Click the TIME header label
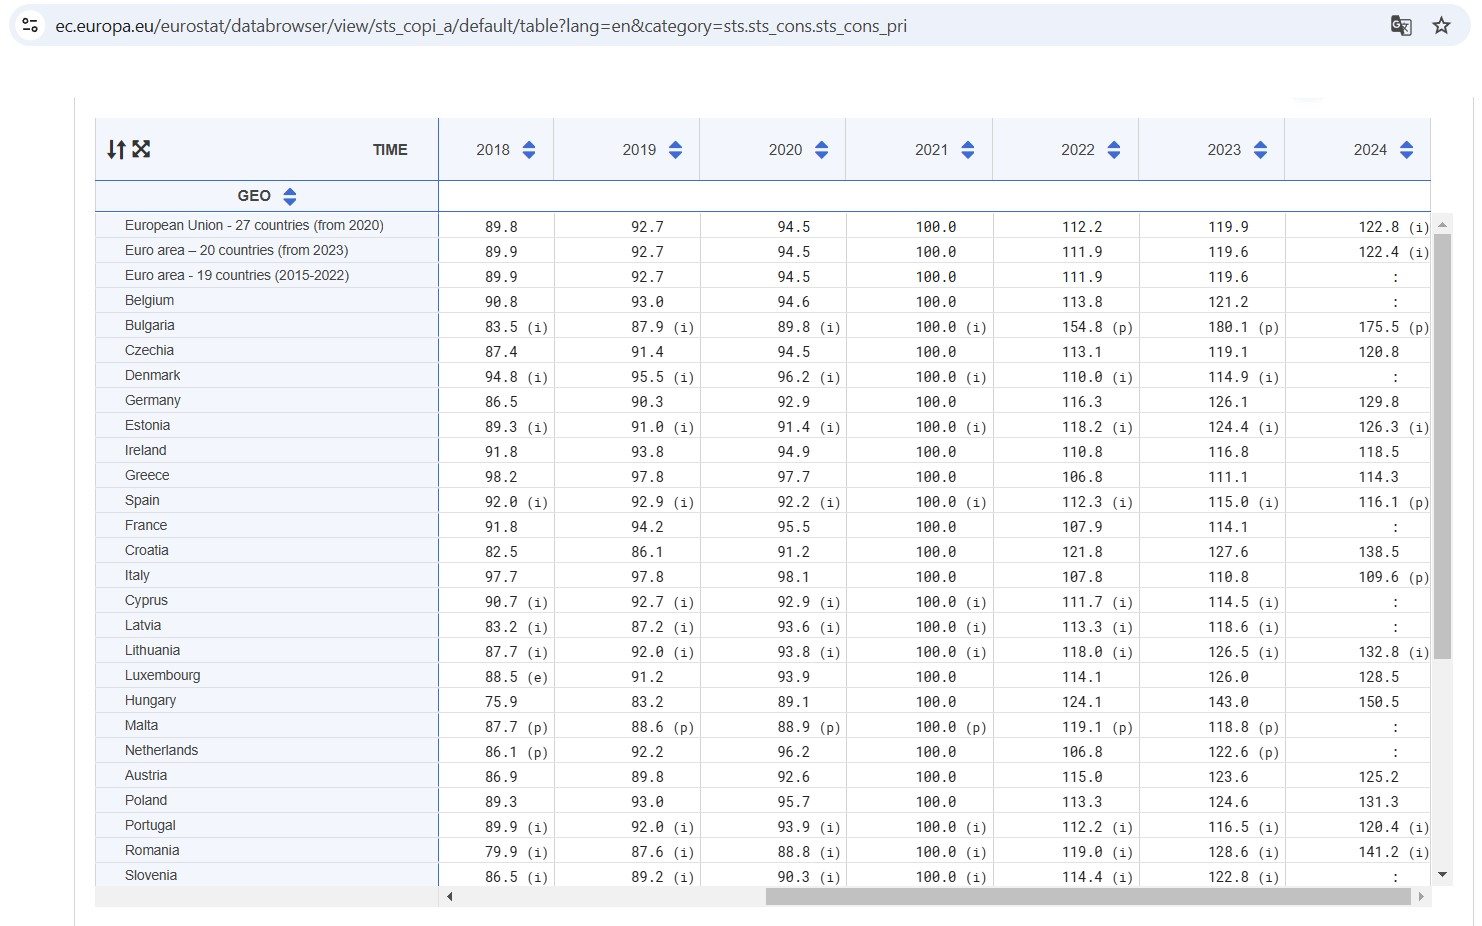 pos(390,150)
